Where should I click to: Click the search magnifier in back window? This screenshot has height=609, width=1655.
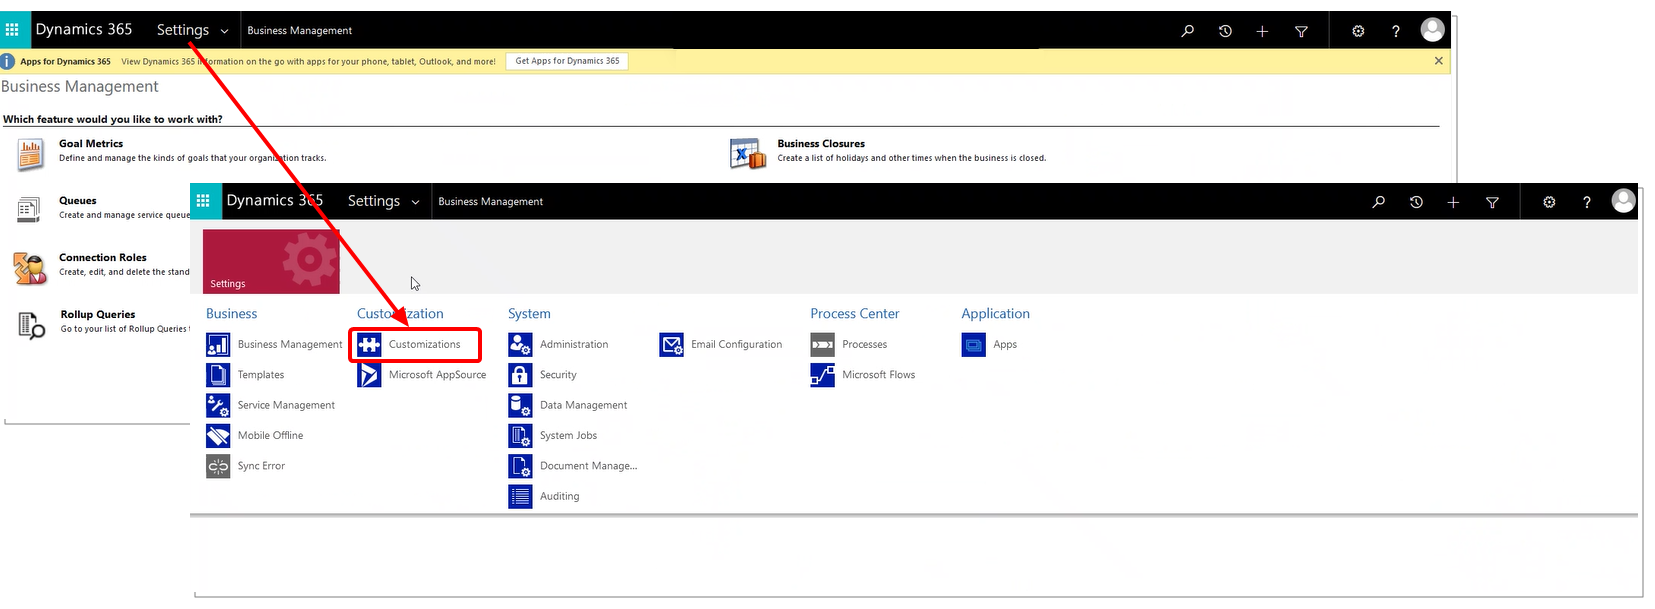[1187, 31]
